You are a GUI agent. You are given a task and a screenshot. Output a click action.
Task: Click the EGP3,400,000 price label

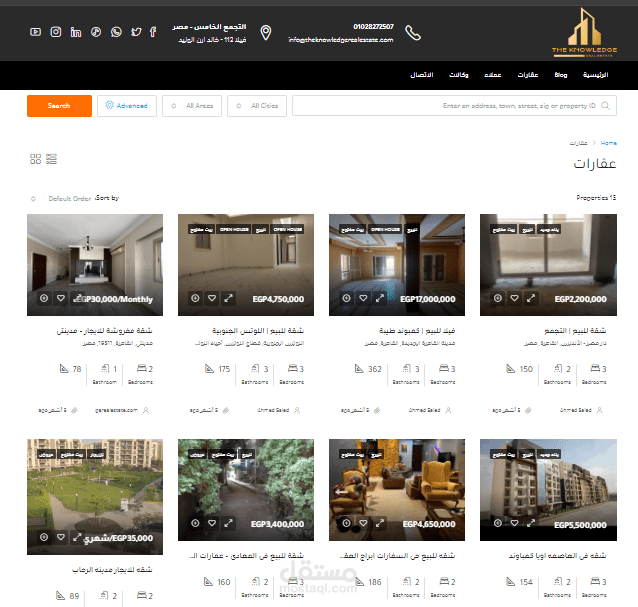tap(277, 524)
